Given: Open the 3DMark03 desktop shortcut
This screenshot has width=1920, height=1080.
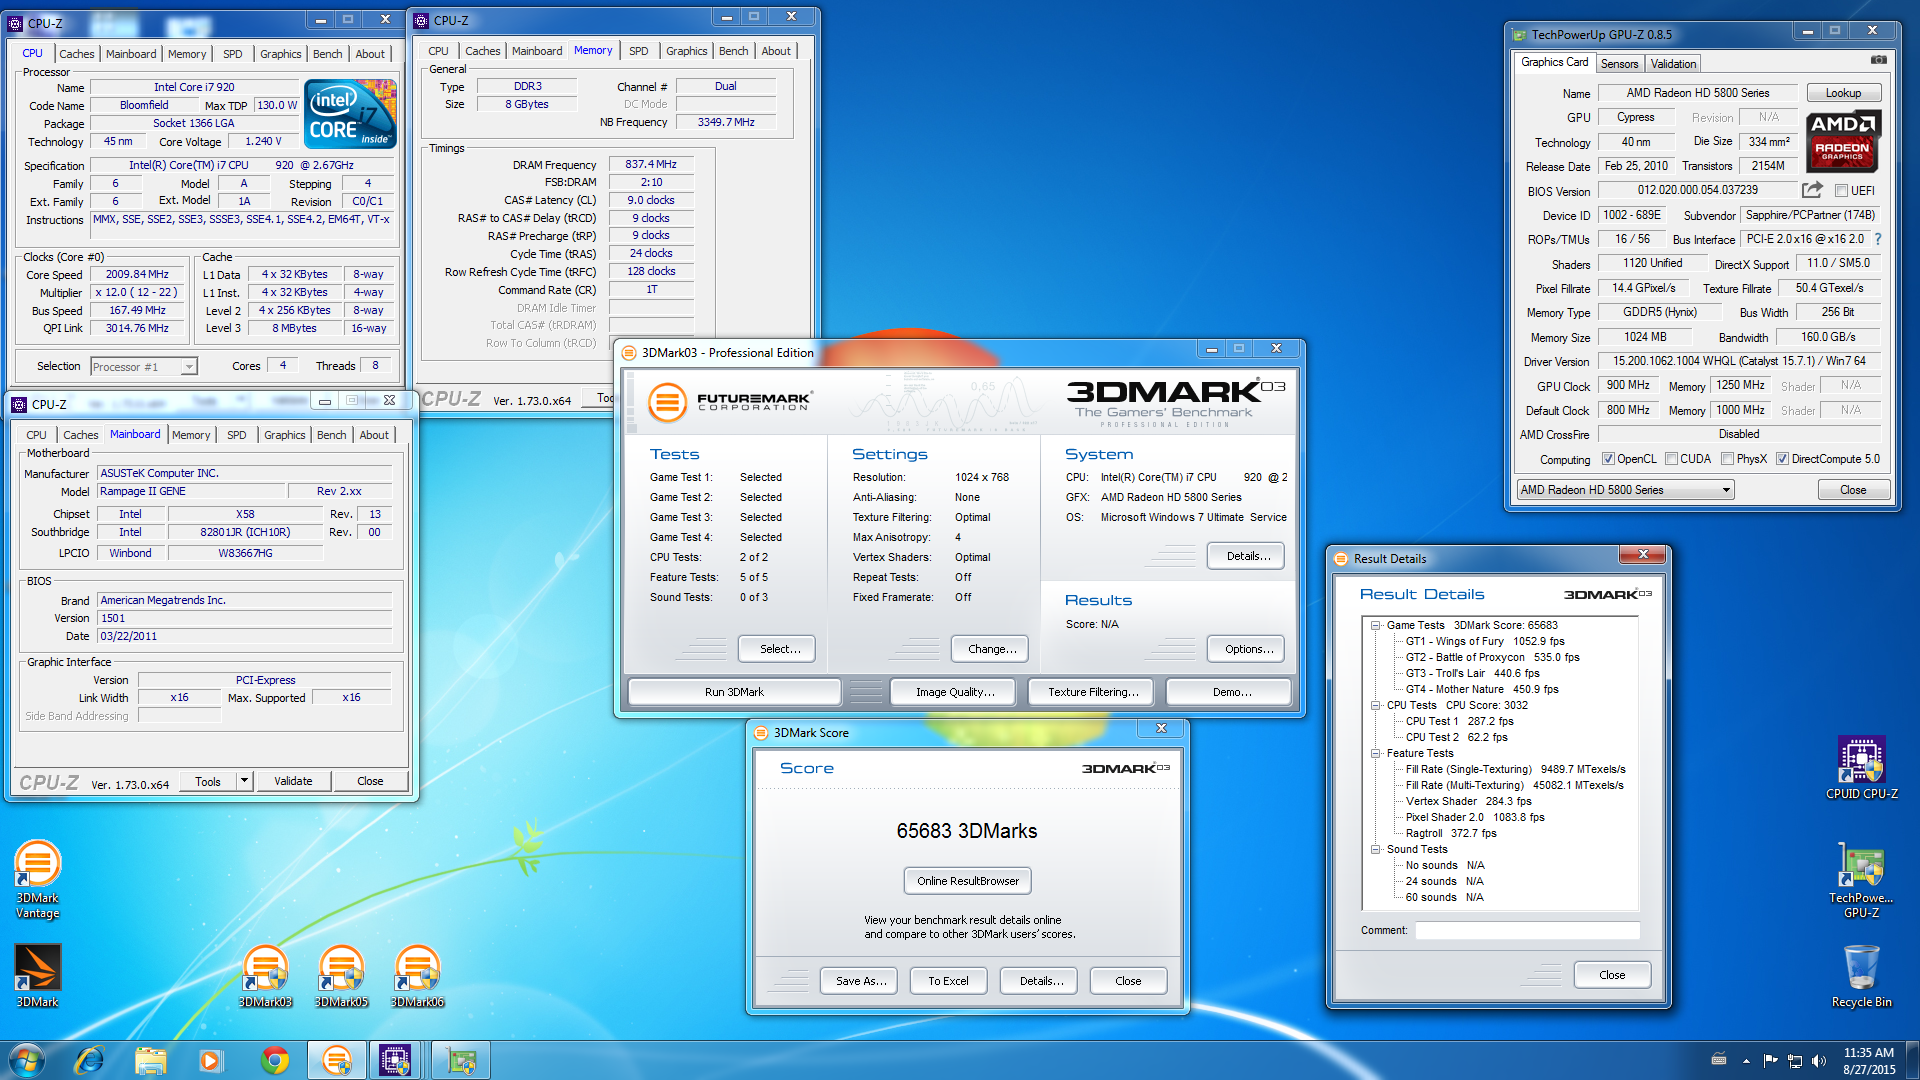Looking at the screenshot, I should (265, 976).
